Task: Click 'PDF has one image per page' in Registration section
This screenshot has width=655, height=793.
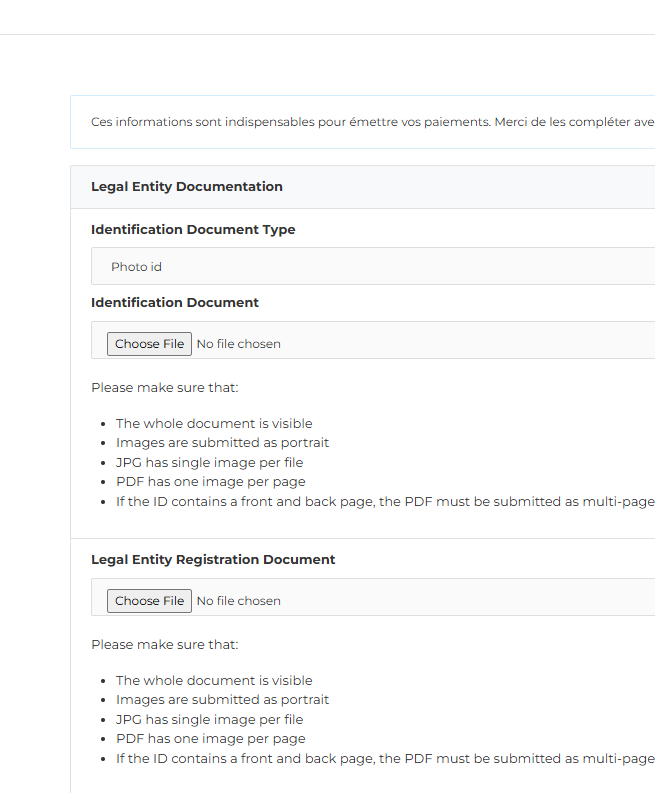Action: tap(210, 739)
